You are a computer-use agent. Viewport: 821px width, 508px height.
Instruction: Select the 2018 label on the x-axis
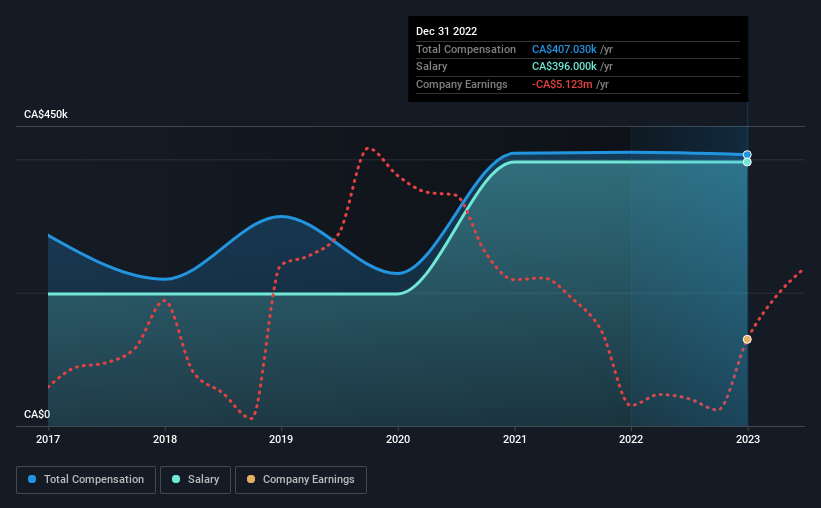(165, 439)
